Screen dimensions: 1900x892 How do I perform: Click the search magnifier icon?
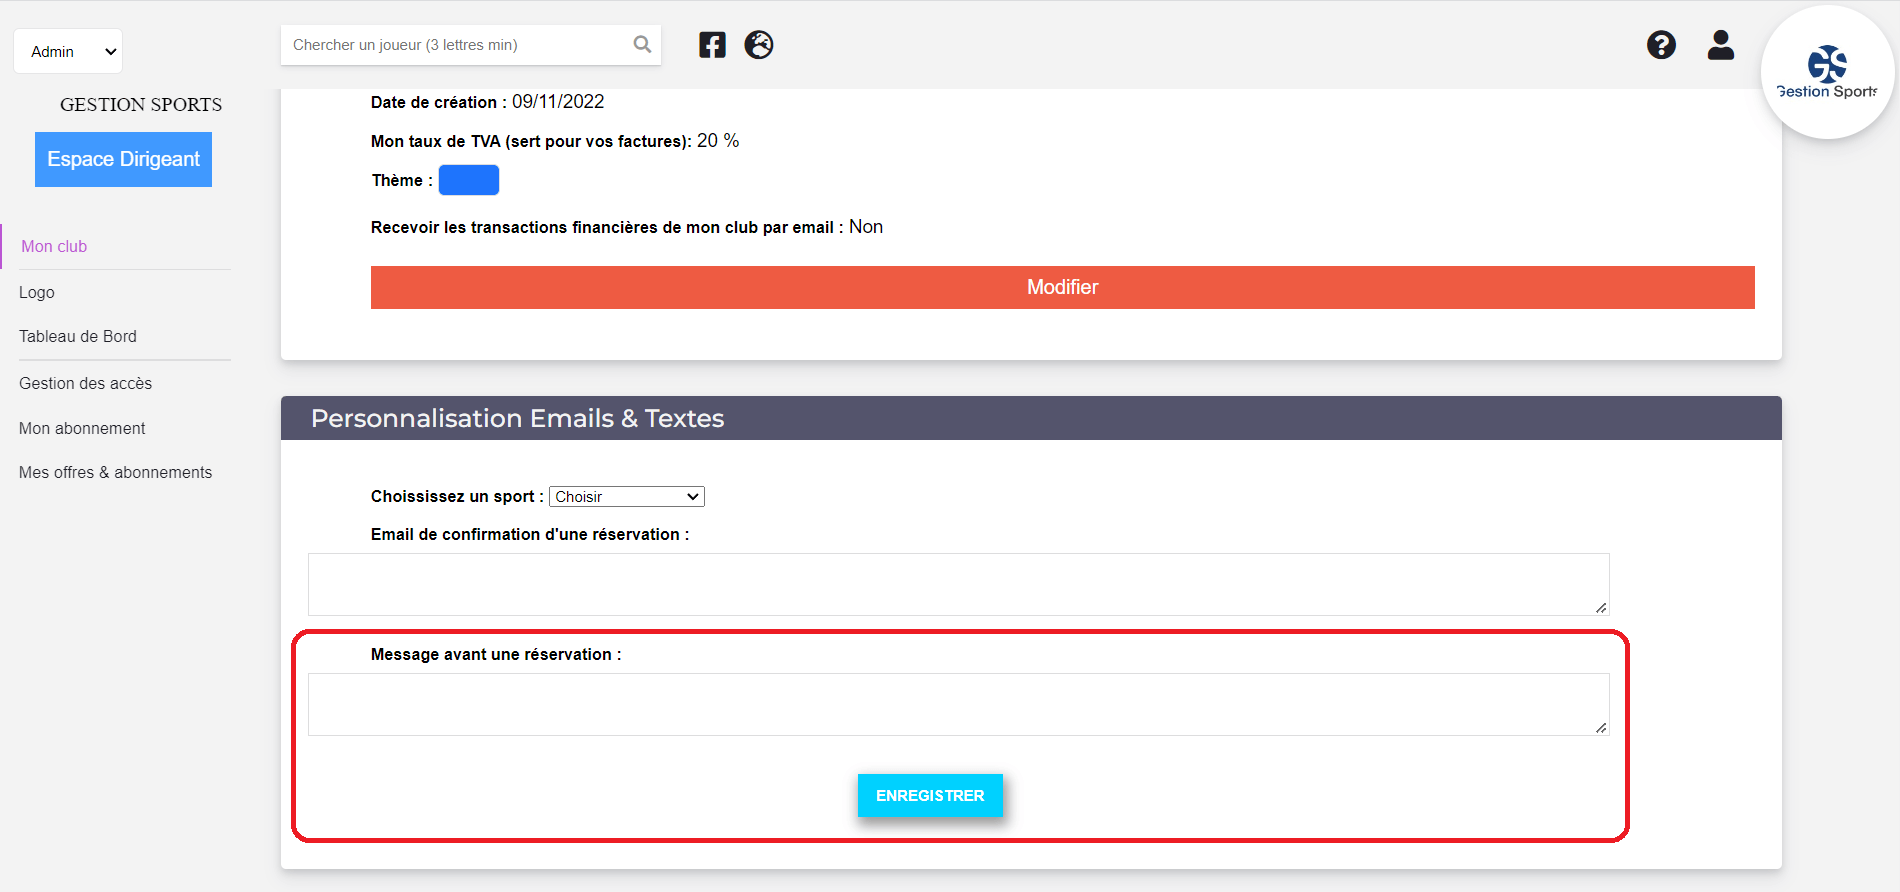[x=642, y=45]
